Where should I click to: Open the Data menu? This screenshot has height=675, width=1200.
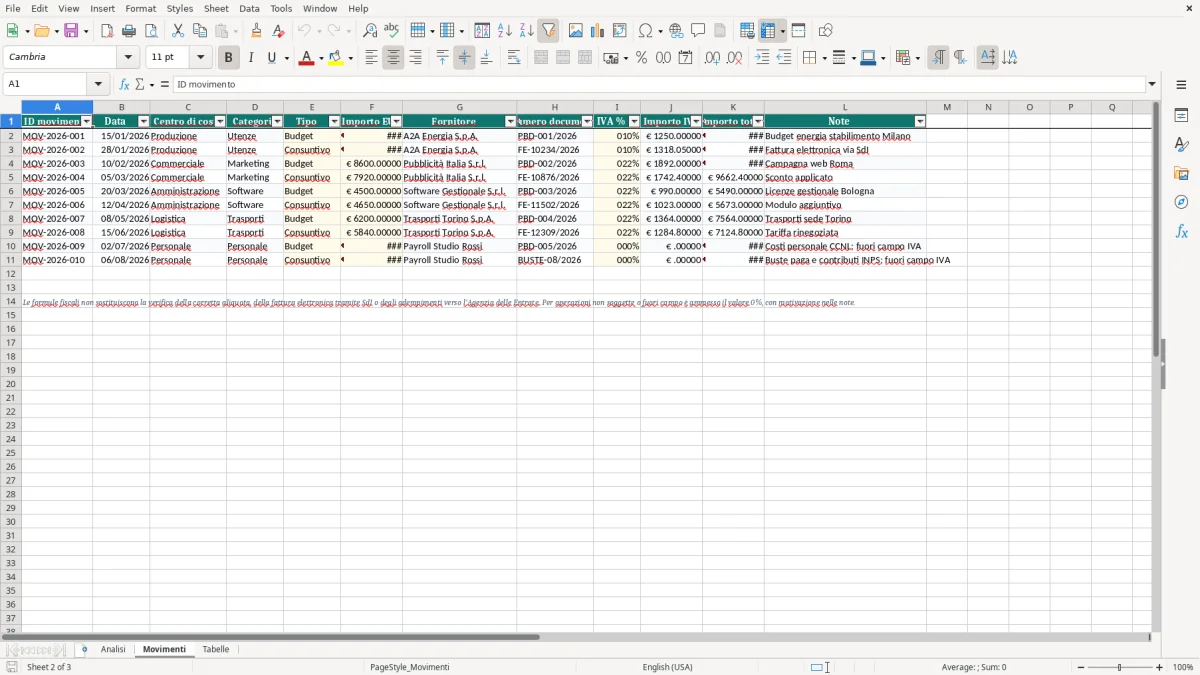click(249, 8)
